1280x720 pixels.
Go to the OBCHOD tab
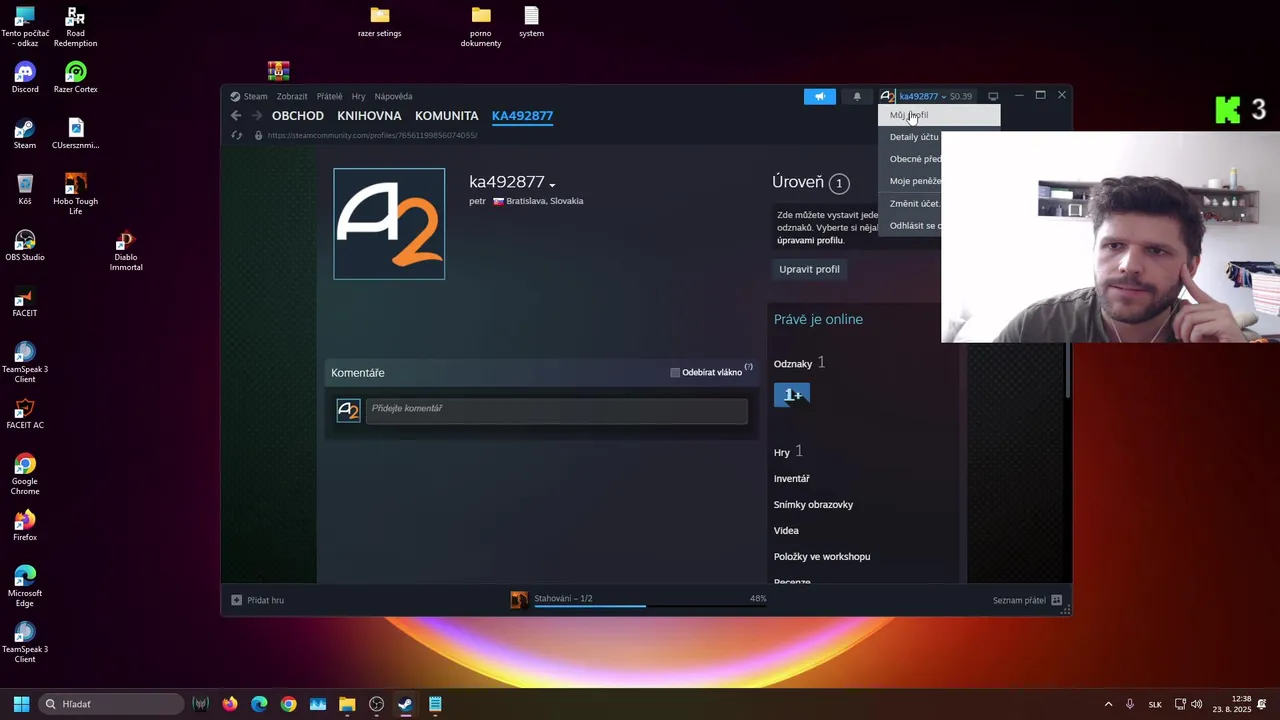point(298,116)
